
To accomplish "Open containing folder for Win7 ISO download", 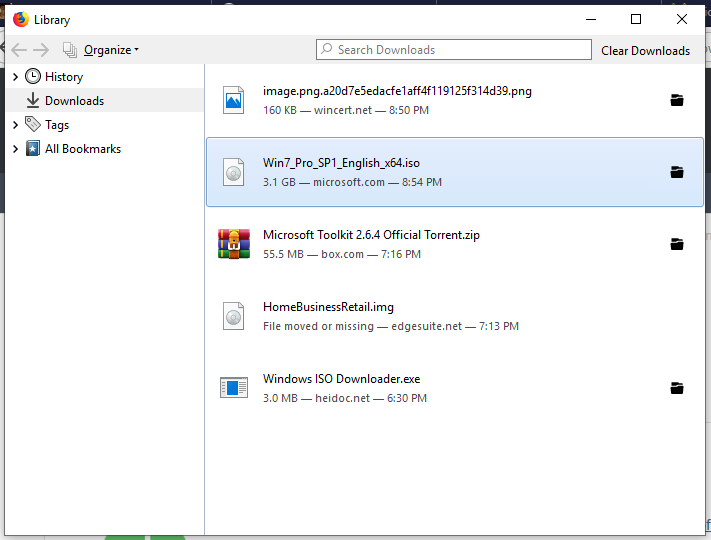I will coord(677,172).
